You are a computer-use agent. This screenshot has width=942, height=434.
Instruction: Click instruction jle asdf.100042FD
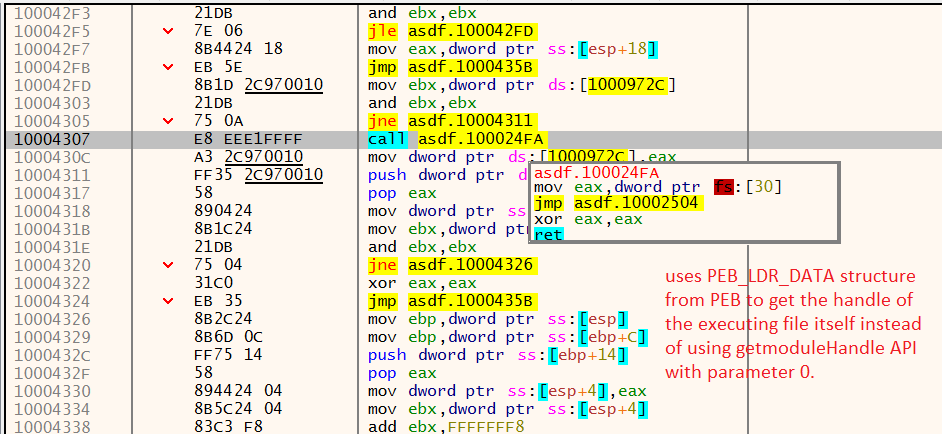[452, 31]
